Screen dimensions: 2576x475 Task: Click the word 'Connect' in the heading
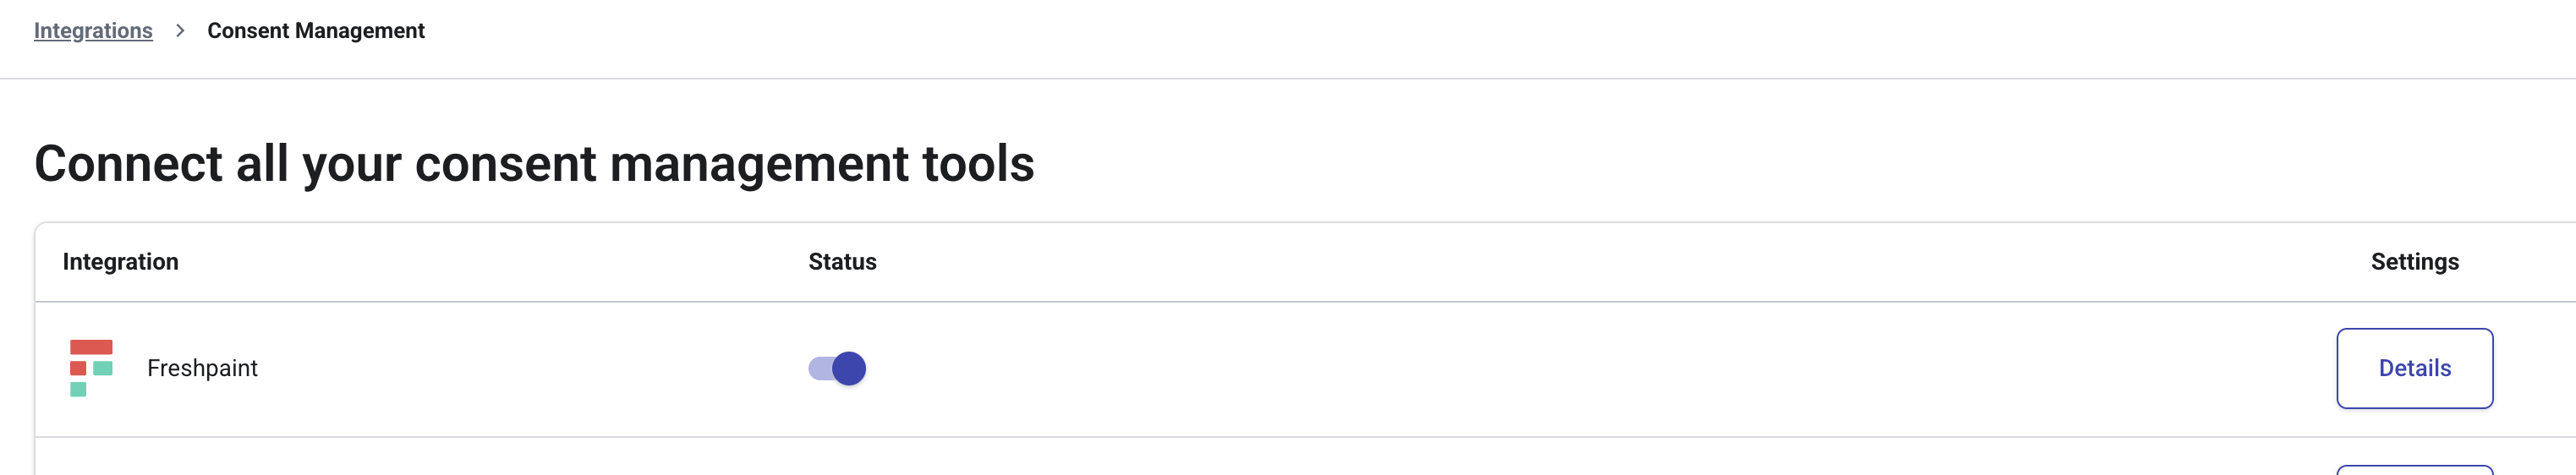pos(128,164)
